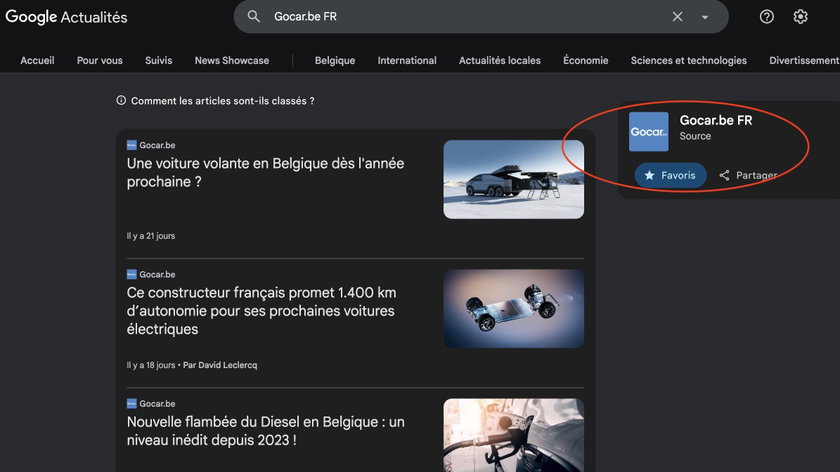The image size is (840, 472).
Task: Open the 1.400 km autonomie article headline
Action: [x=261, y=311]
